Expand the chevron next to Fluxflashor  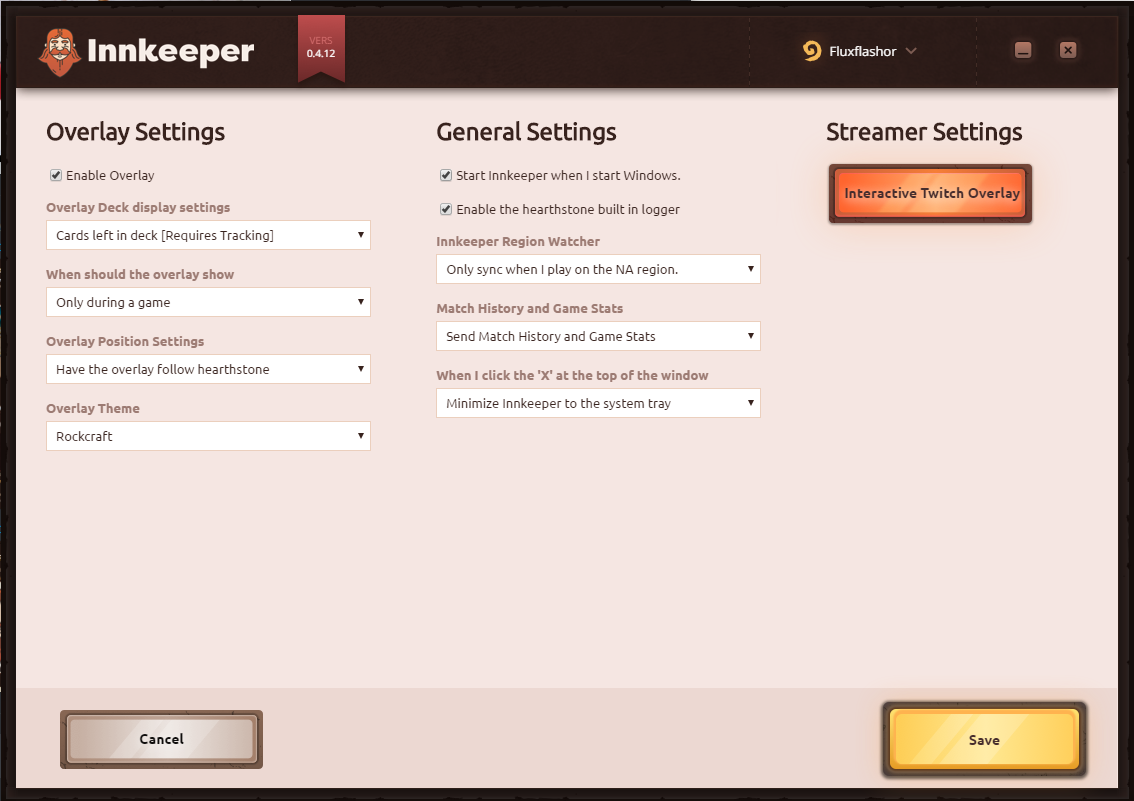(x=912, y=50)
